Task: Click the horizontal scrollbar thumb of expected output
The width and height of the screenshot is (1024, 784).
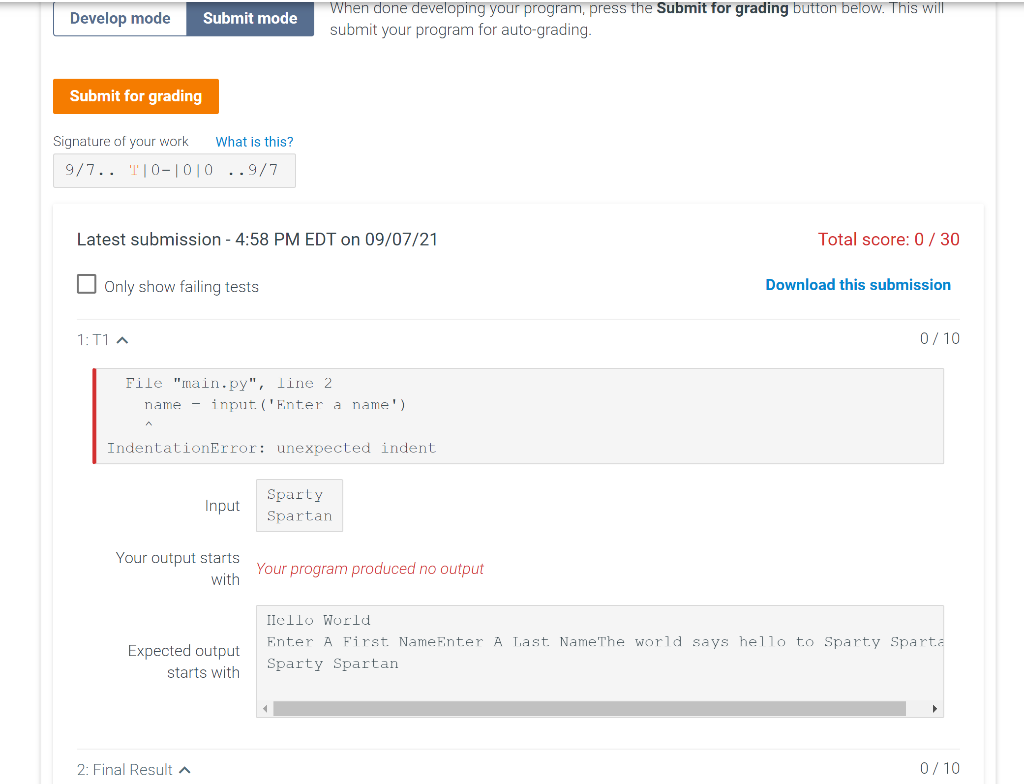Action: pyautogui.click(x=589, y=709)
